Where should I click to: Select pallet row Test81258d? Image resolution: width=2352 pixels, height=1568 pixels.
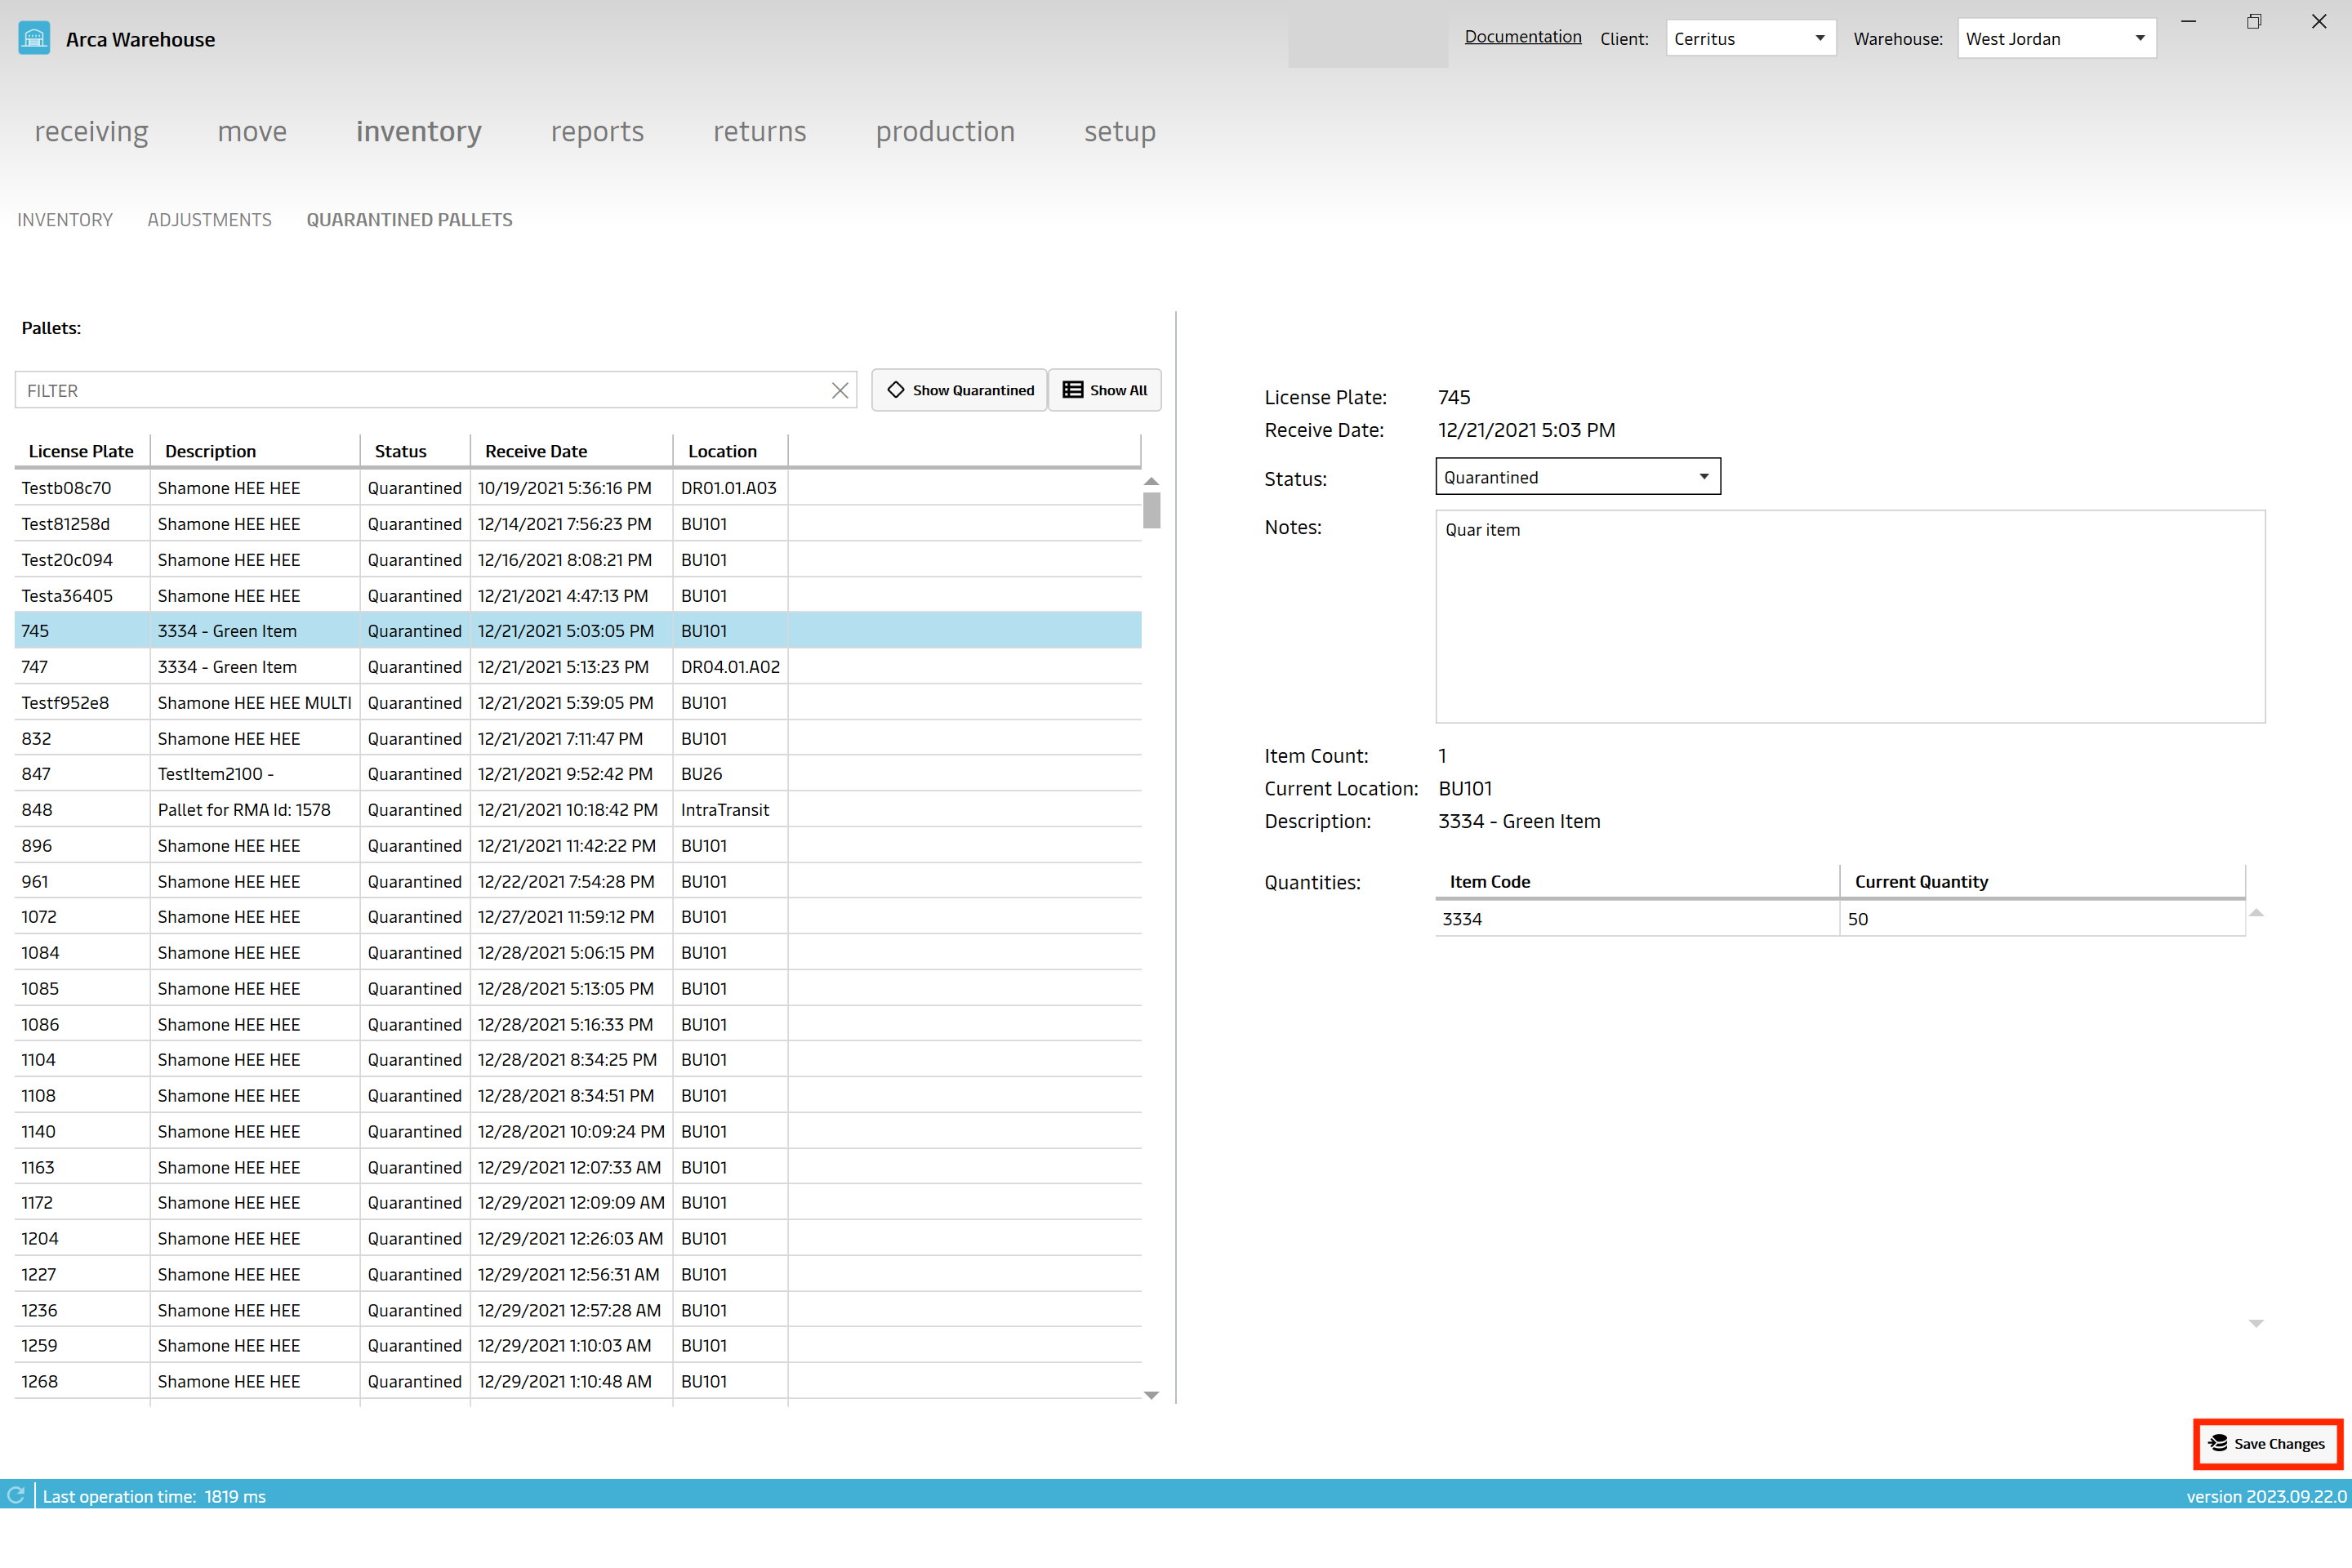click(x=578, y=524)
